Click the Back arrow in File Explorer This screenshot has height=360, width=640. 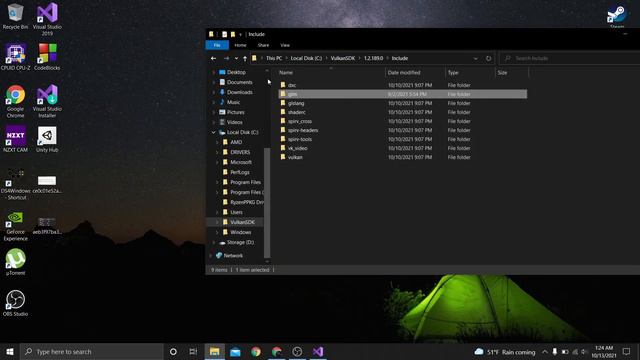click(213, 58)
